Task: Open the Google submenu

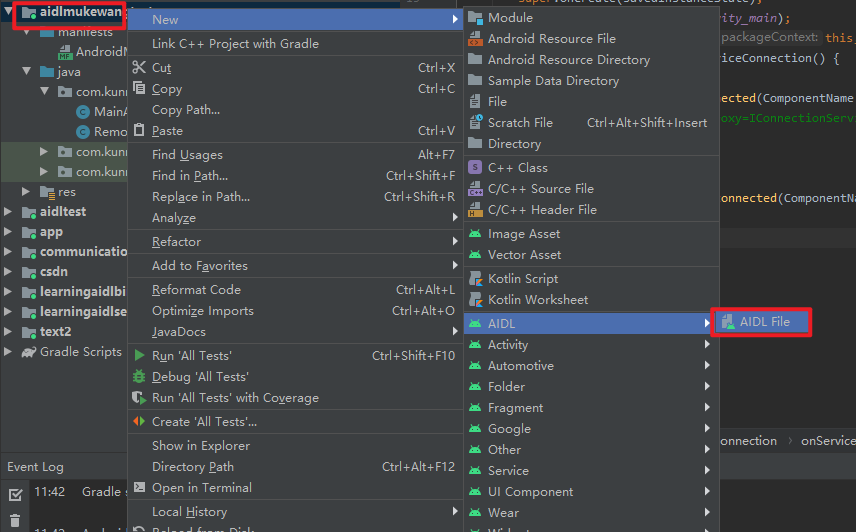Action: [x=591, y=428]
